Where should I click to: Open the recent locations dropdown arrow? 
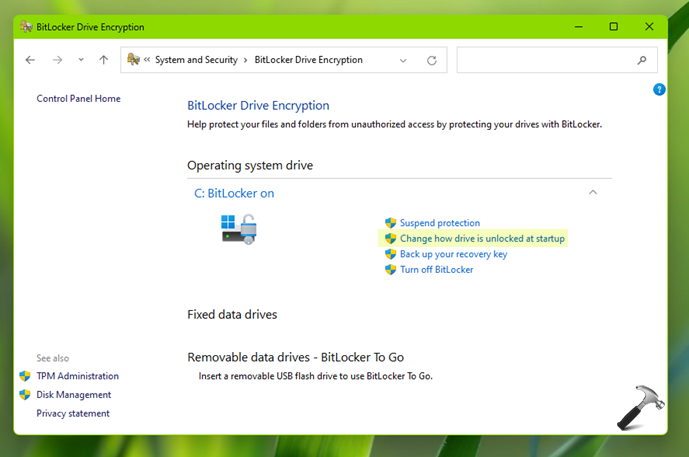tap(81, 60)
